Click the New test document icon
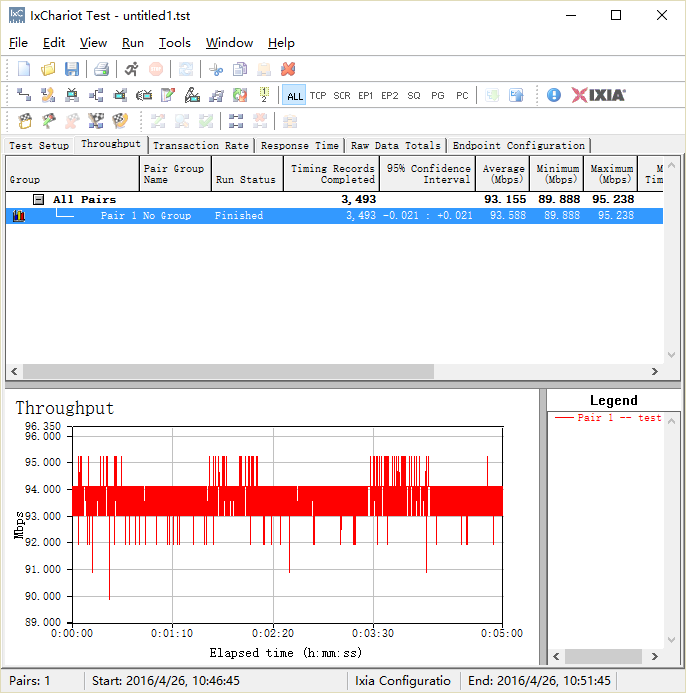Screen dimensions: 686x693 point(24,69)
